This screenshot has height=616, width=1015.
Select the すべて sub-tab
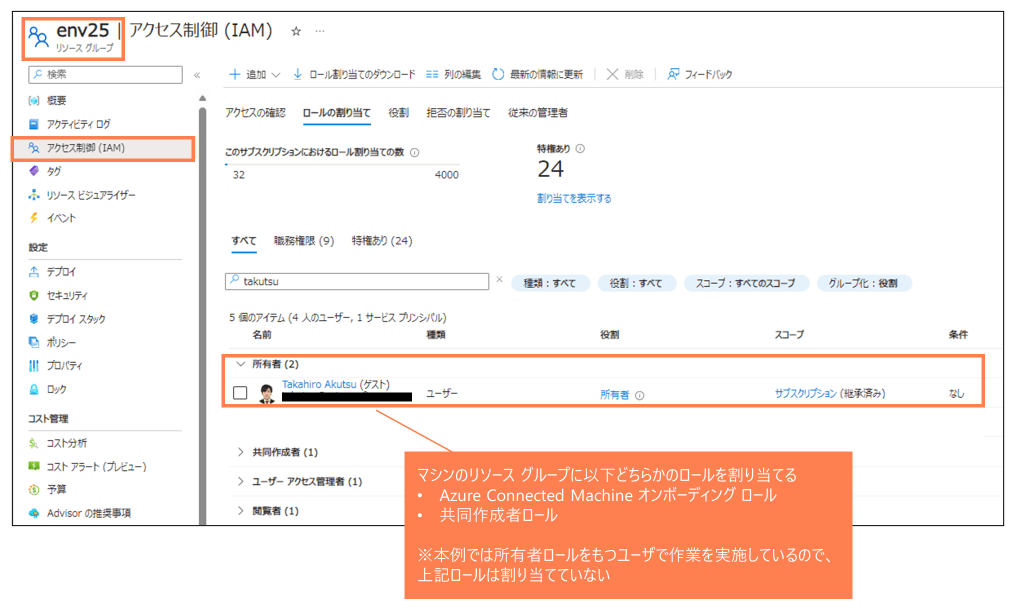coord(244,241)
